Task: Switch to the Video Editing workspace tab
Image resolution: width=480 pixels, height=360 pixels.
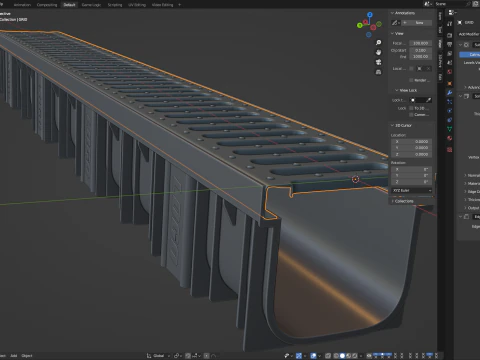Action: 162,5
